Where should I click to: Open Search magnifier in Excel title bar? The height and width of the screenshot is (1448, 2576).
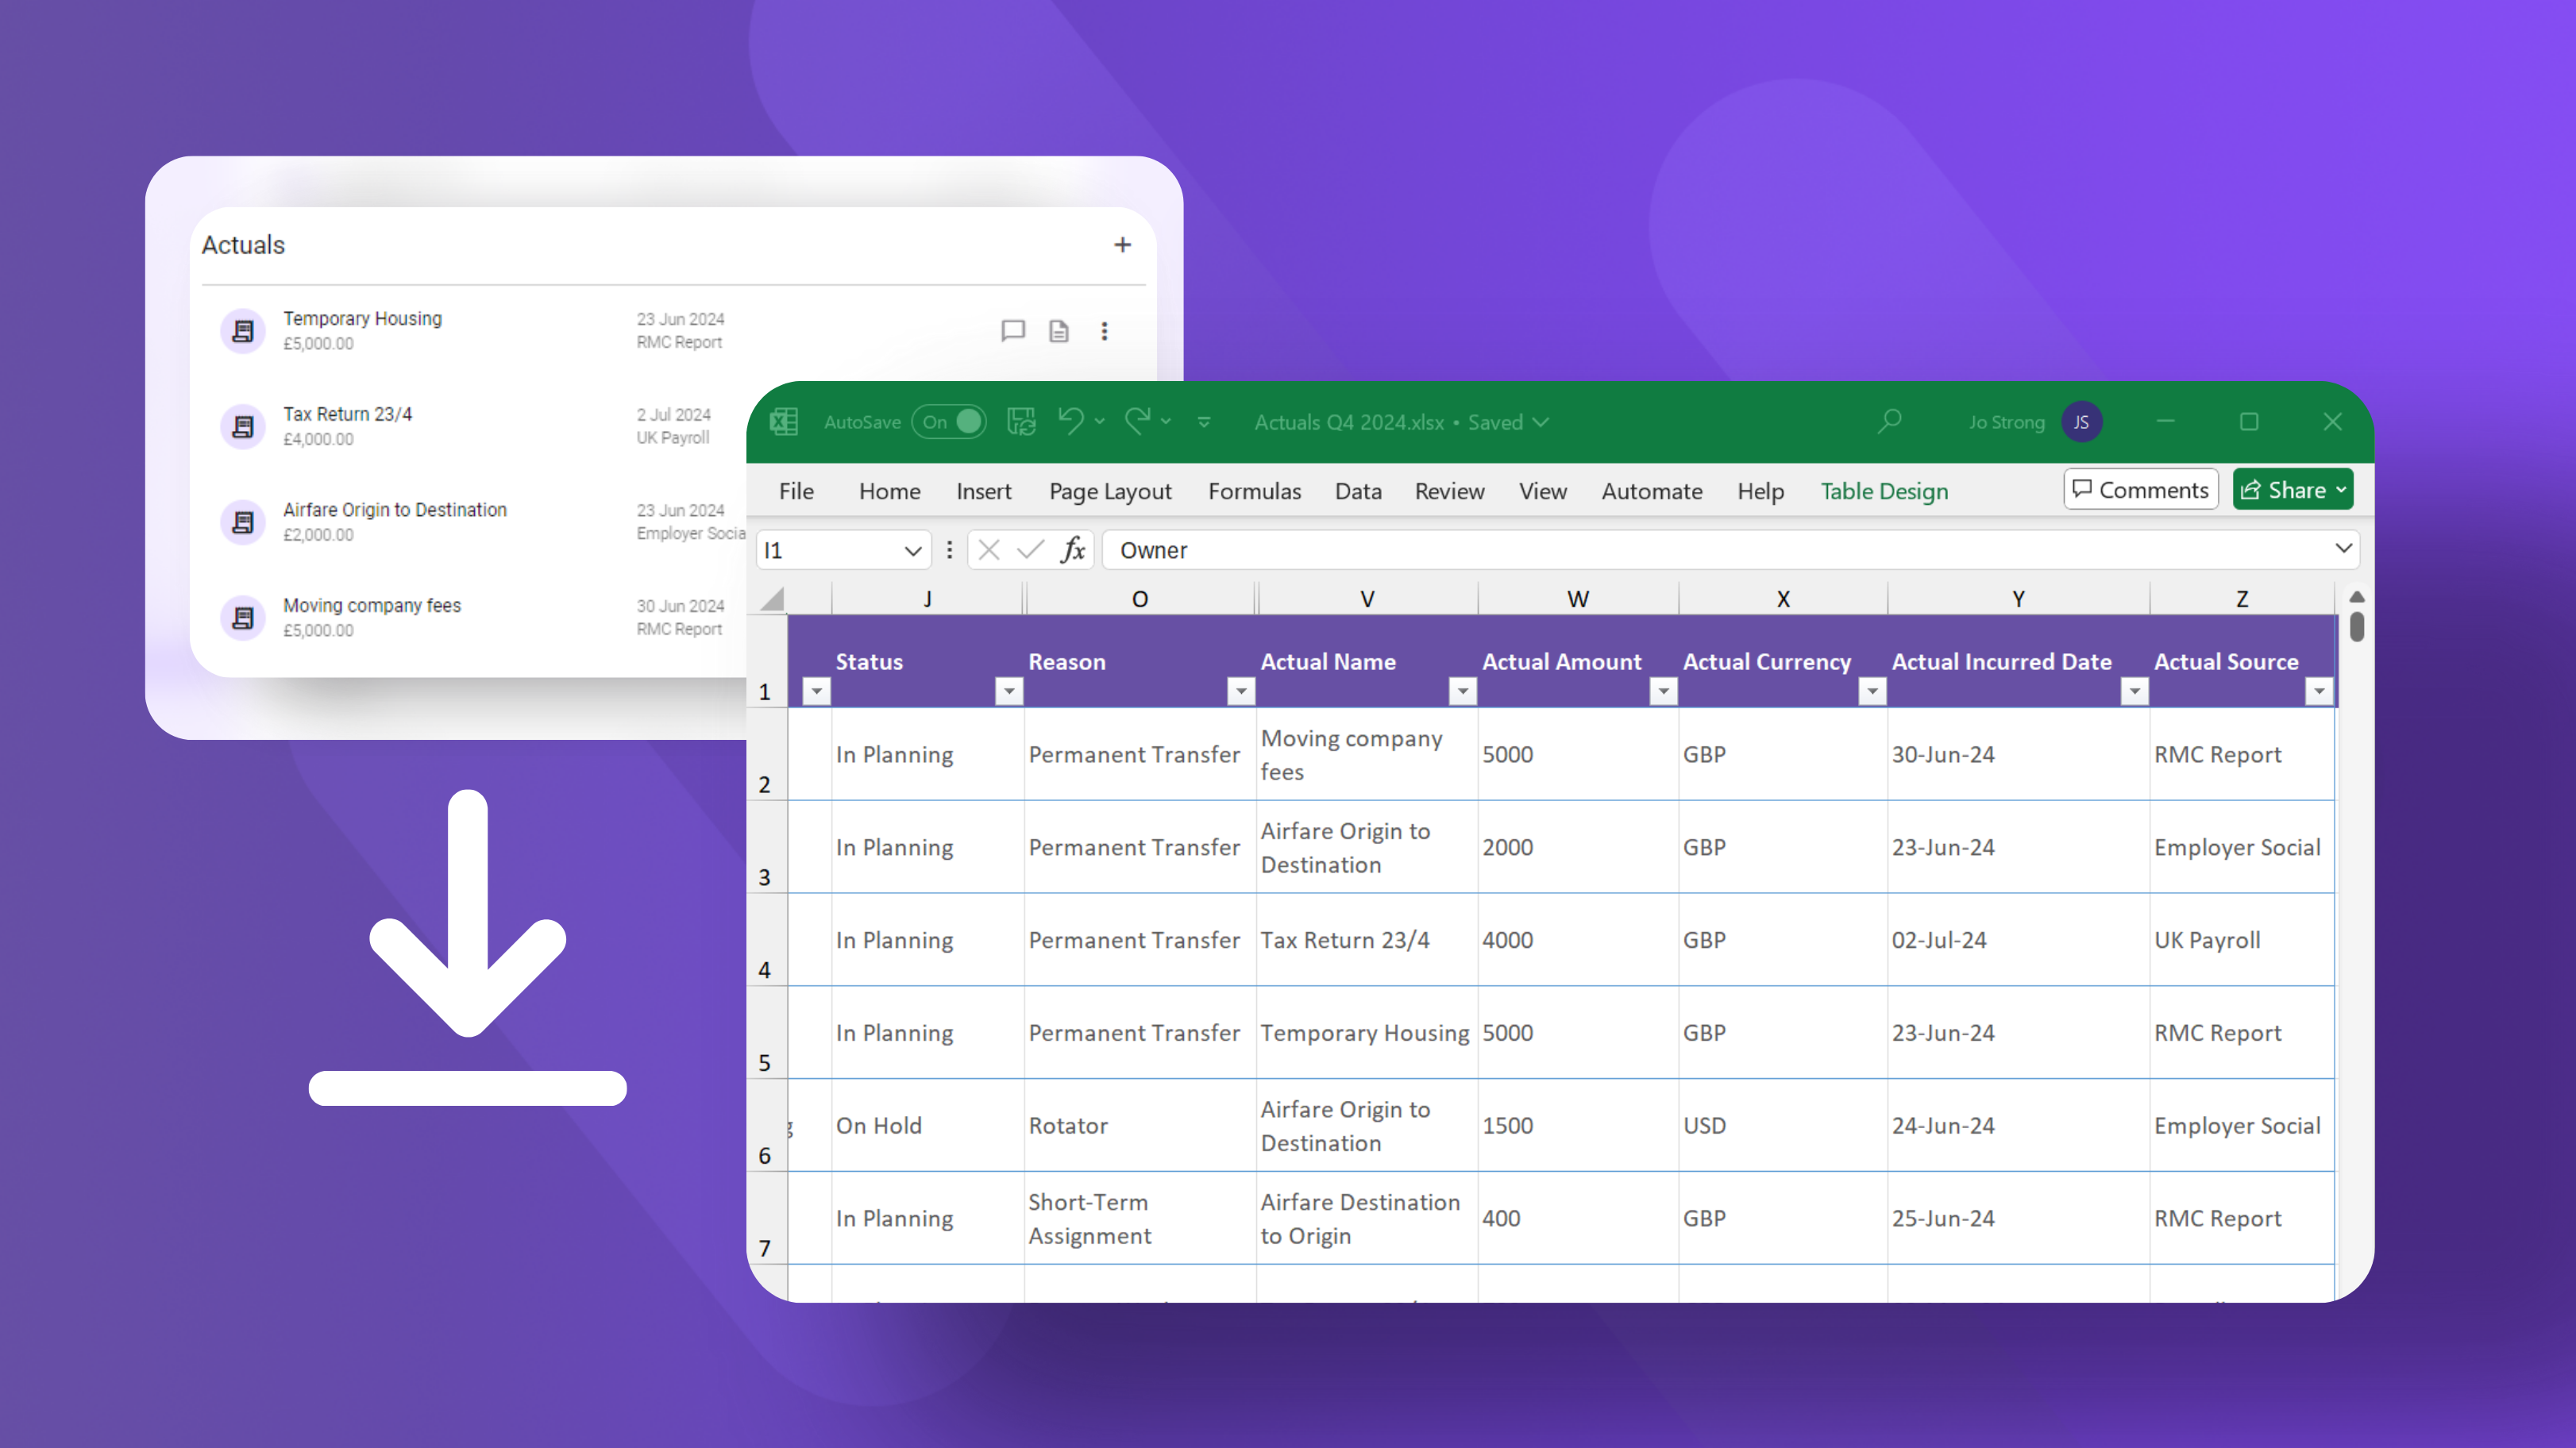[1889, 421]
